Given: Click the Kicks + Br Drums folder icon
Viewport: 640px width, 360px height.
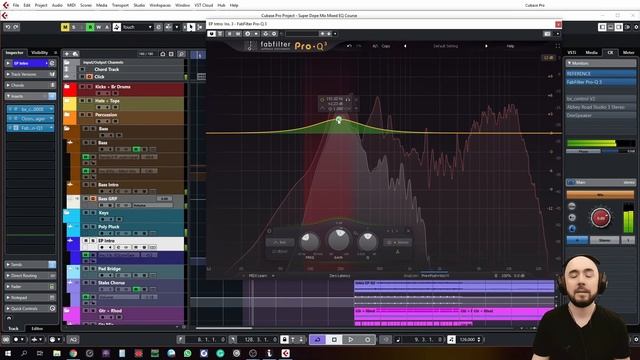Looking at the screenshot, I should point(67,87).
